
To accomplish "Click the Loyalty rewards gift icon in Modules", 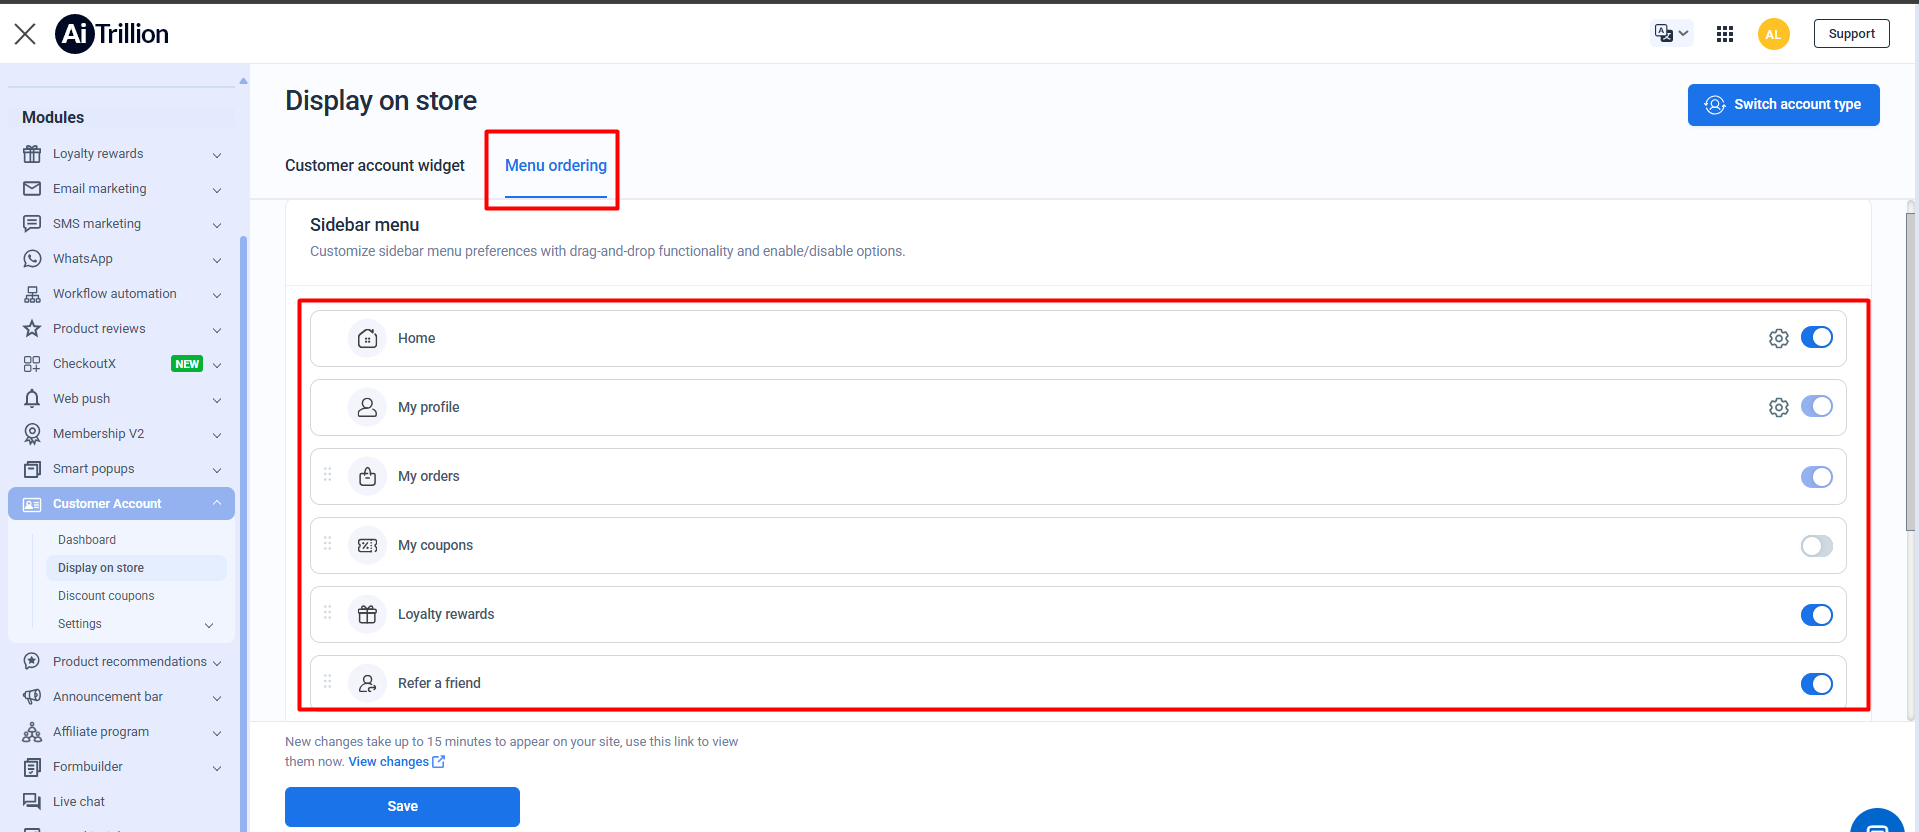I will tap(32, 154).
